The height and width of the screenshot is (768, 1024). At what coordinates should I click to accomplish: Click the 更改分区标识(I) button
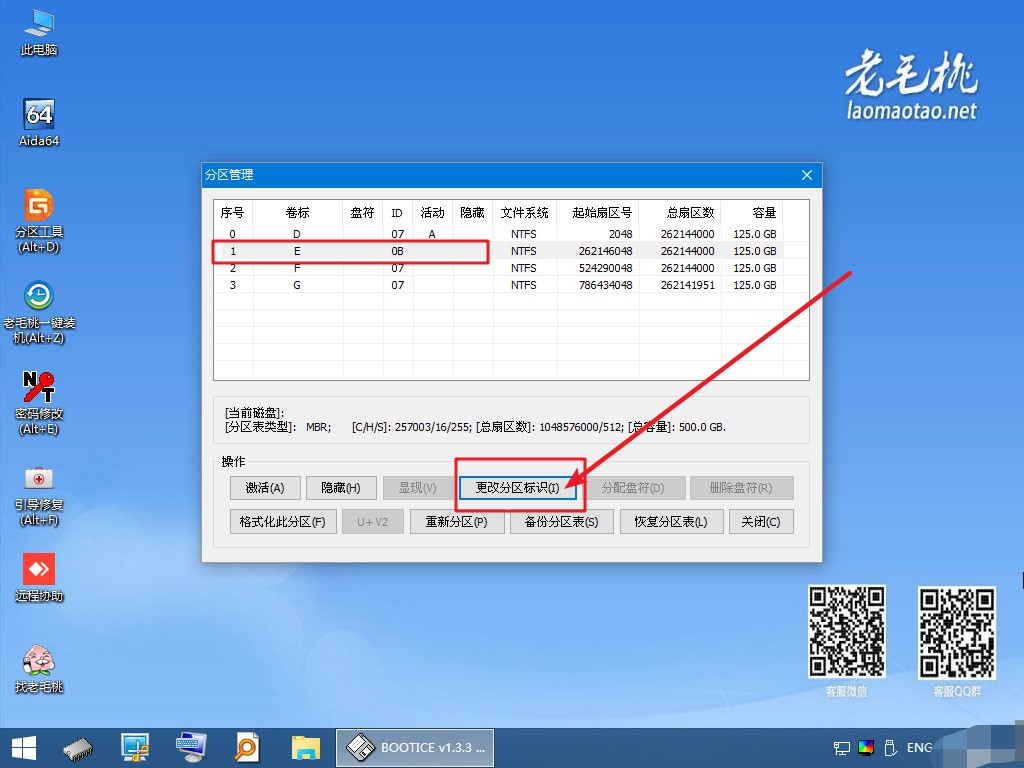point(518,488)
